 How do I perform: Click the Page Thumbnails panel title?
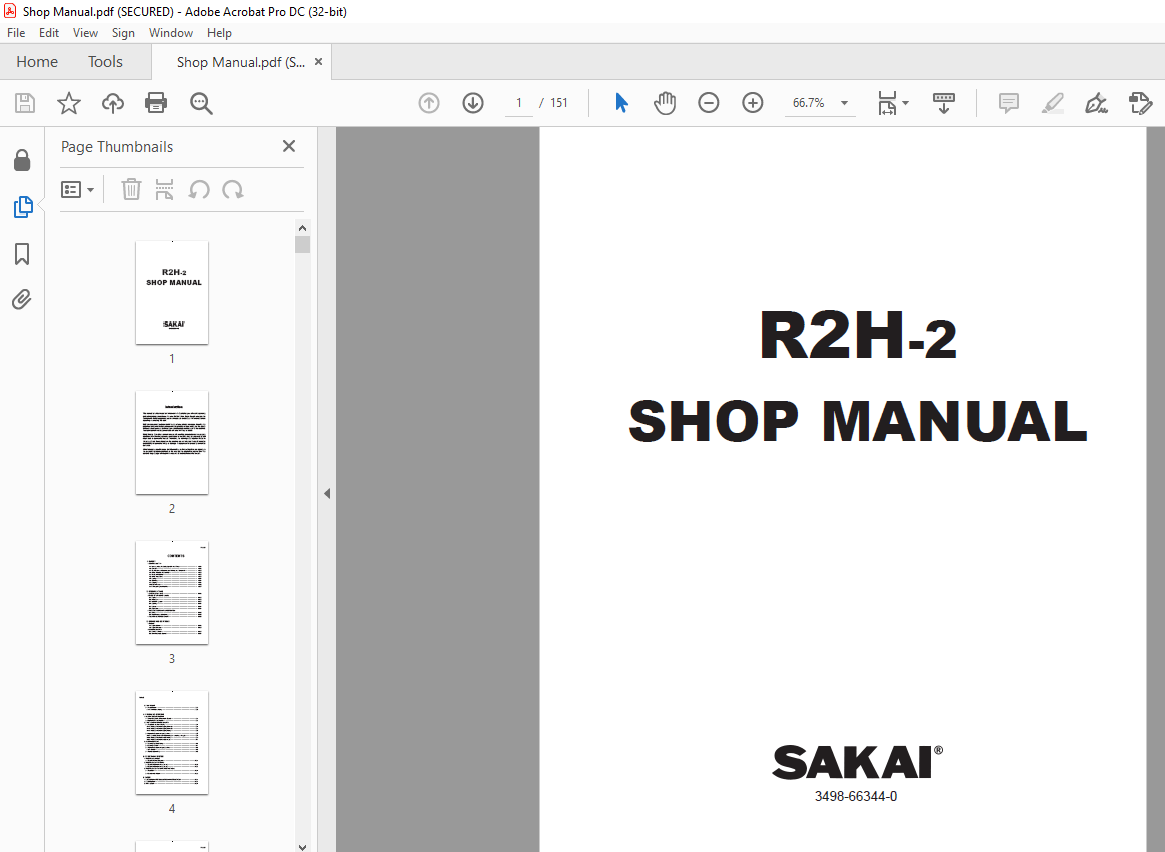pyautogui.click(x=117, y=147)
